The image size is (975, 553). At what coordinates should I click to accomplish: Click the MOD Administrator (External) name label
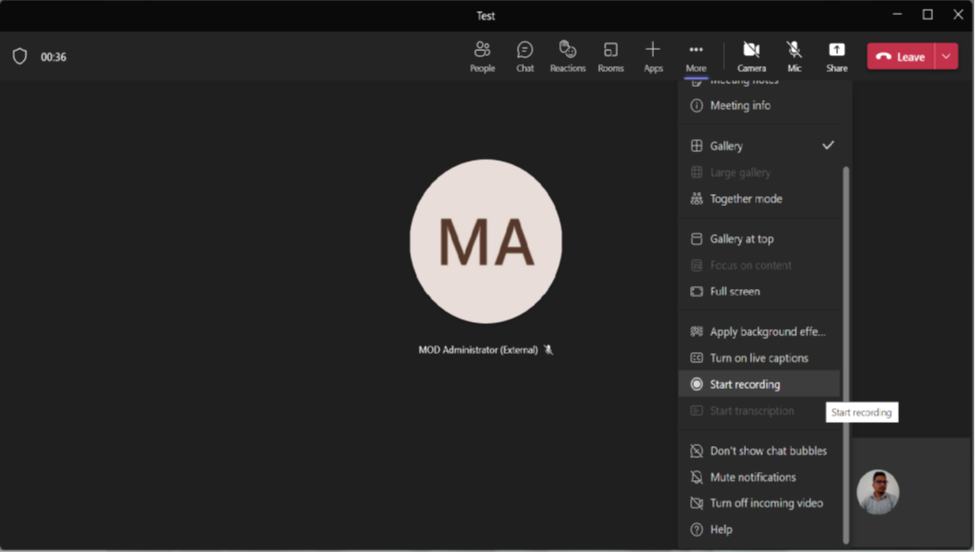point(478,350)
